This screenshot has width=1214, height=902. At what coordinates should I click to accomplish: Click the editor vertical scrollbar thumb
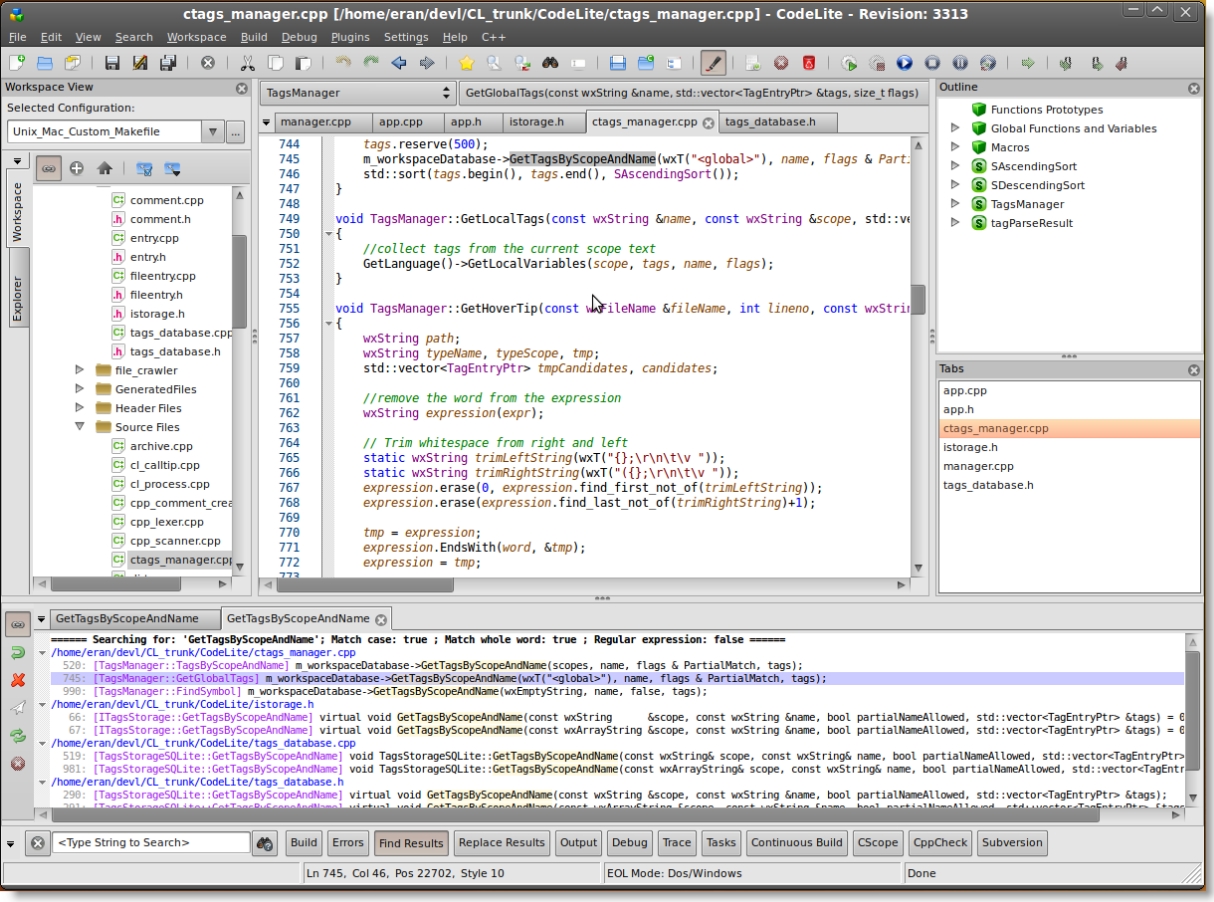point(918,299)
